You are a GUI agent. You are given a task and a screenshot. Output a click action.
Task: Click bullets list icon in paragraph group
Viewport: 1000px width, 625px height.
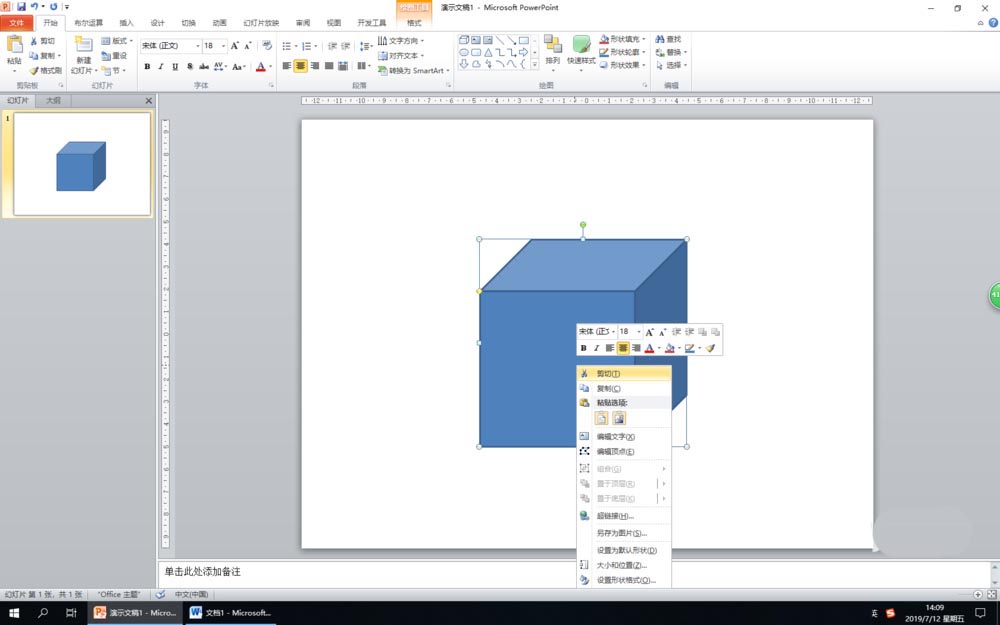coord(288,46)
